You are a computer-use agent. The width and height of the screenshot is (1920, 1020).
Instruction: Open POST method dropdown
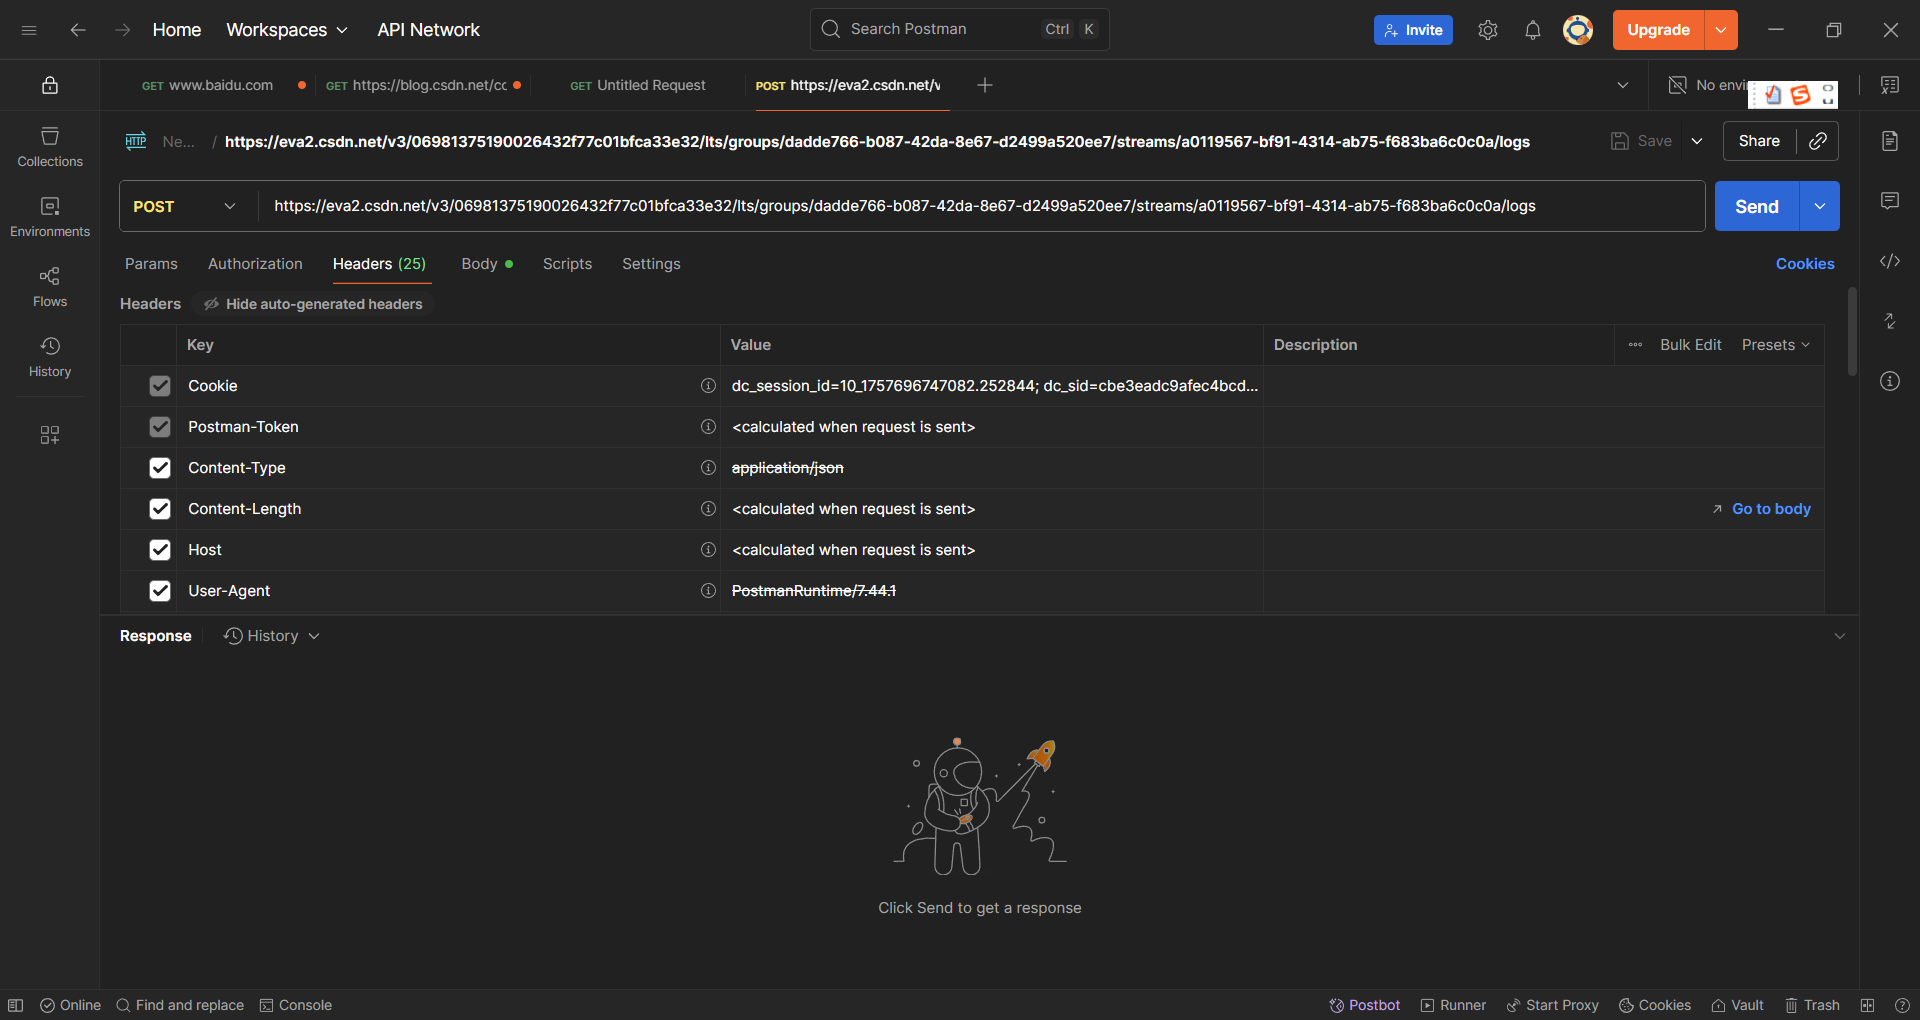[184, 206]
